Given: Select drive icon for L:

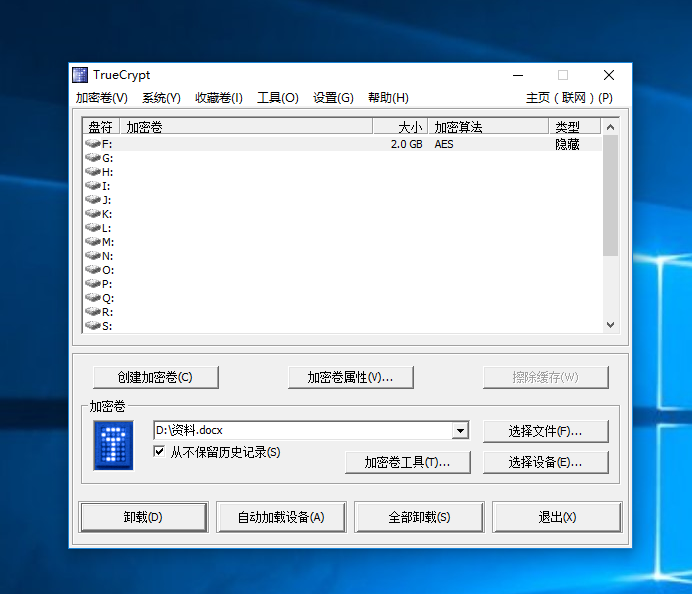Looking at the screenshot, I should (93, 228).
